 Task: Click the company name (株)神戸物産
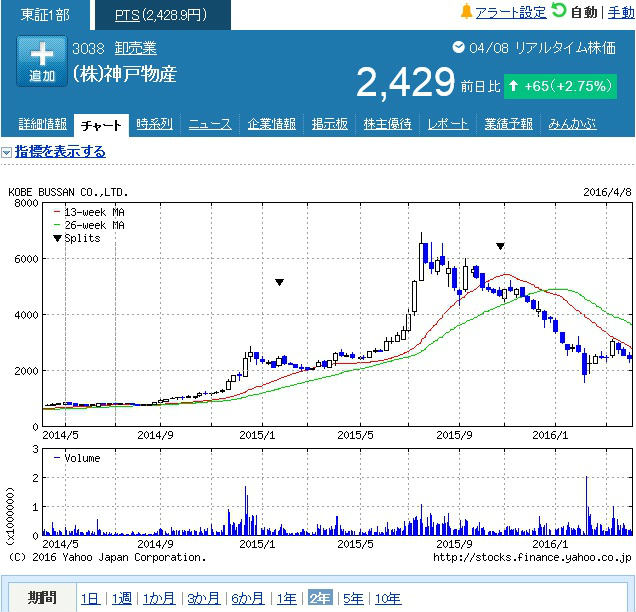pos(125,74)
